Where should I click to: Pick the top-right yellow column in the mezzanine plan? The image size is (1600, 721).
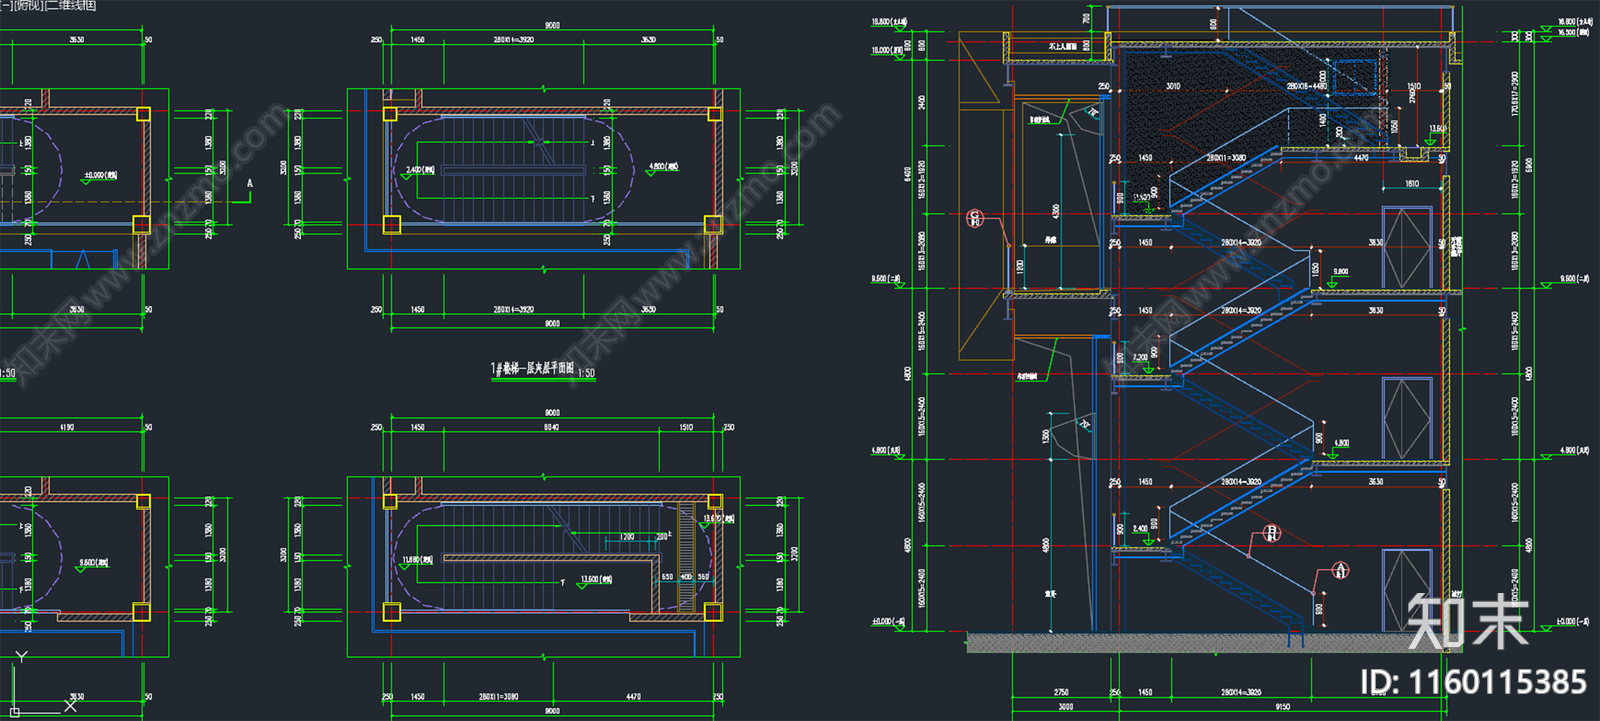tap(714, 115)
